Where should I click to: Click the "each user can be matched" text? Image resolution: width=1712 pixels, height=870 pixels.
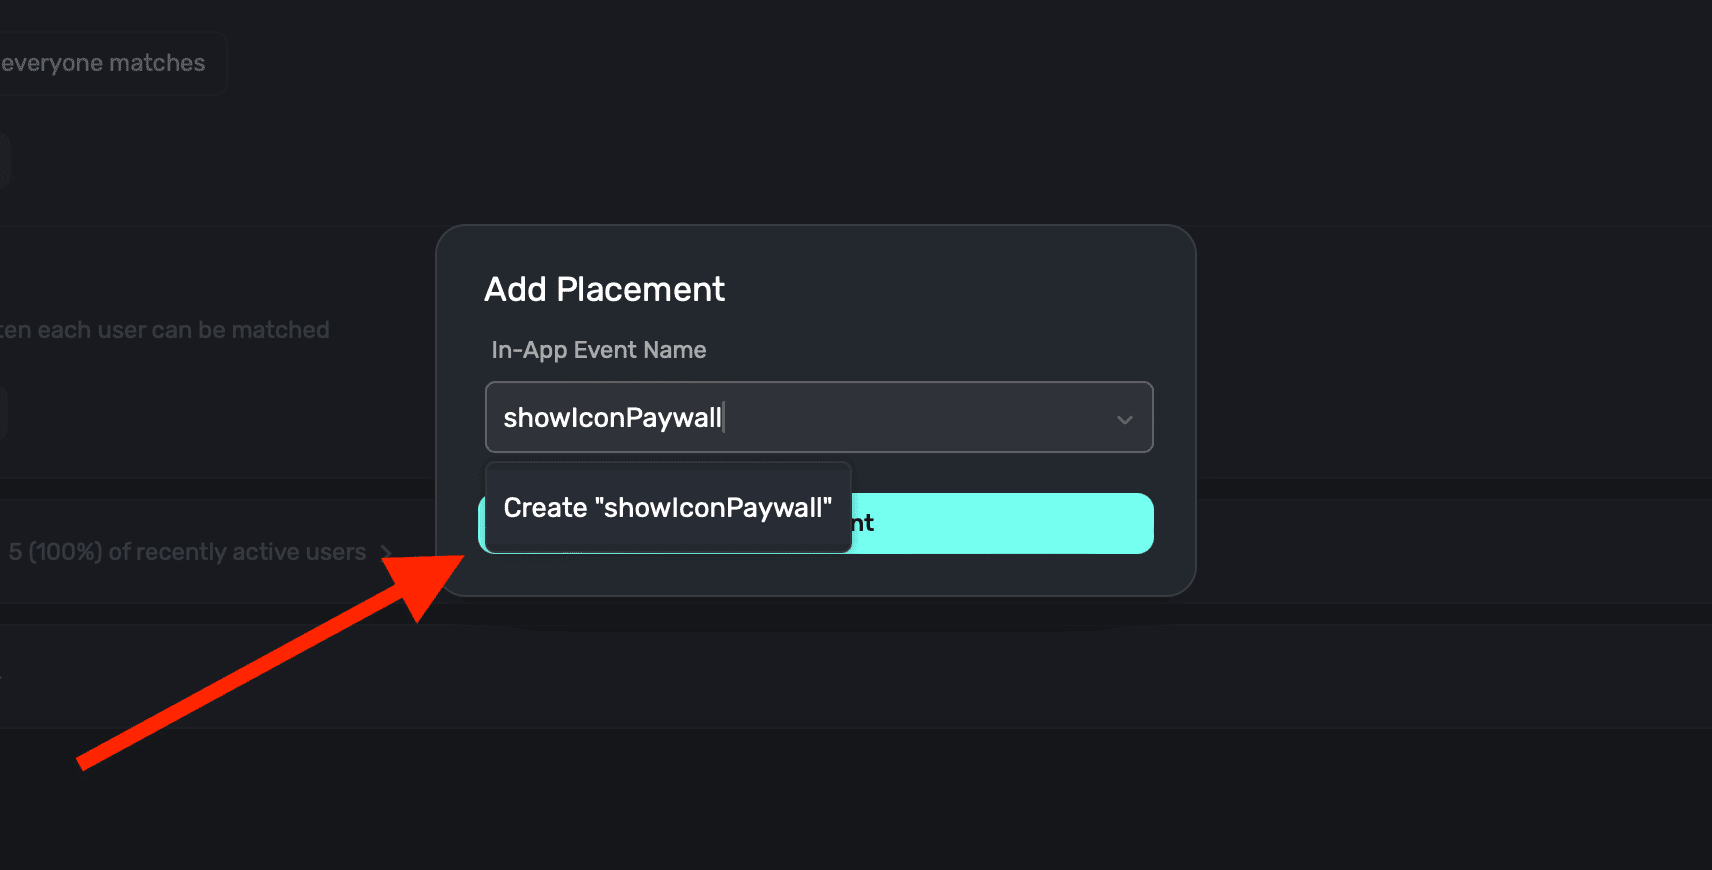tap(180, 330)
